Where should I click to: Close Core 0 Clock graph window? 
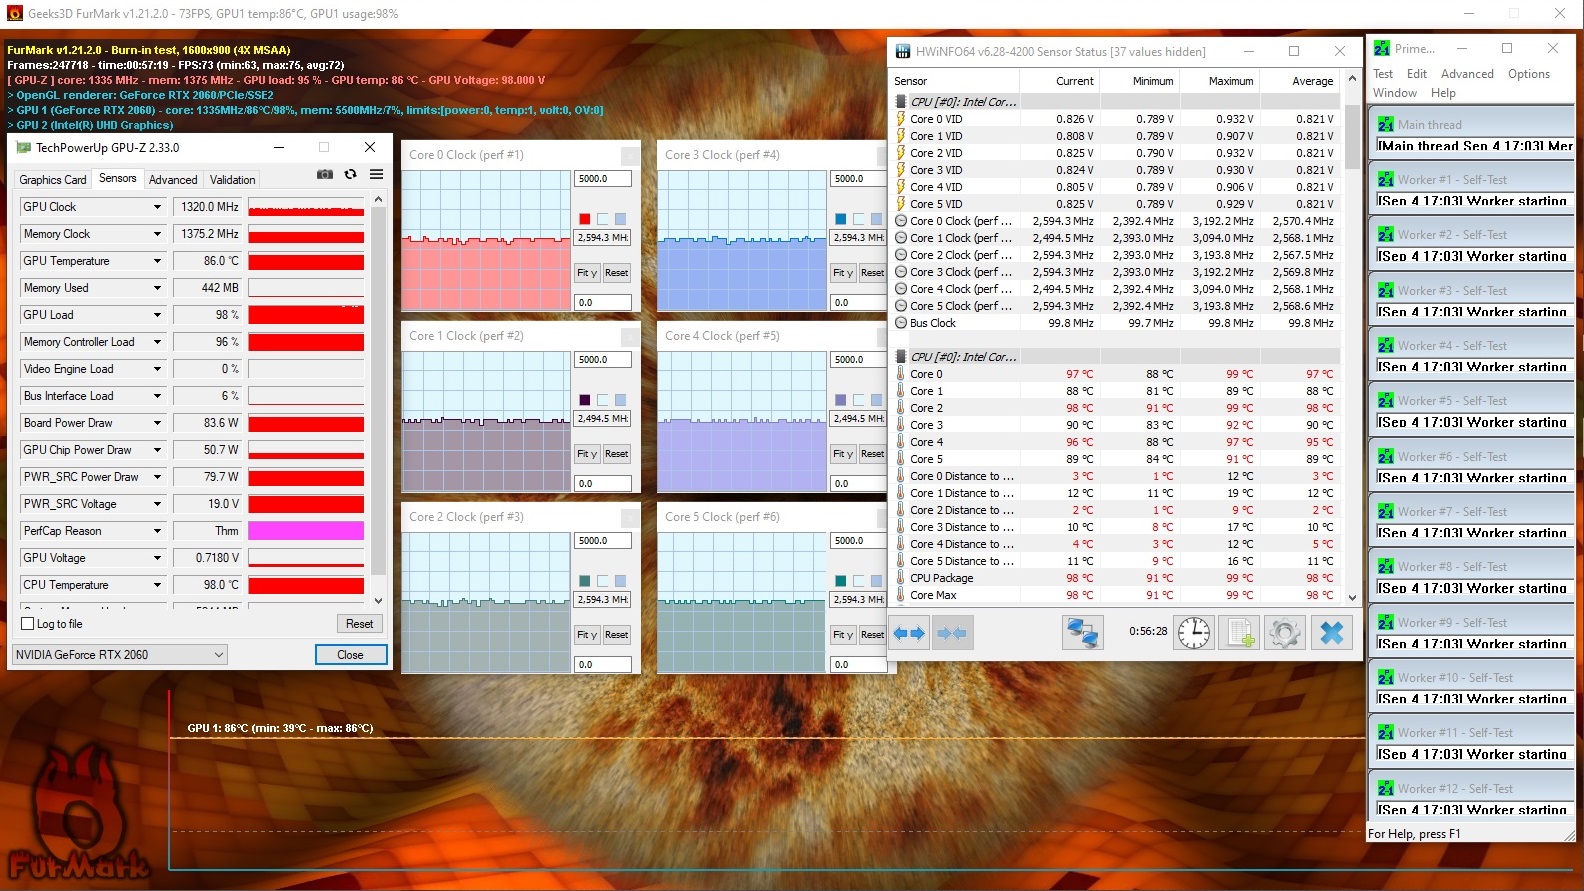630,155
